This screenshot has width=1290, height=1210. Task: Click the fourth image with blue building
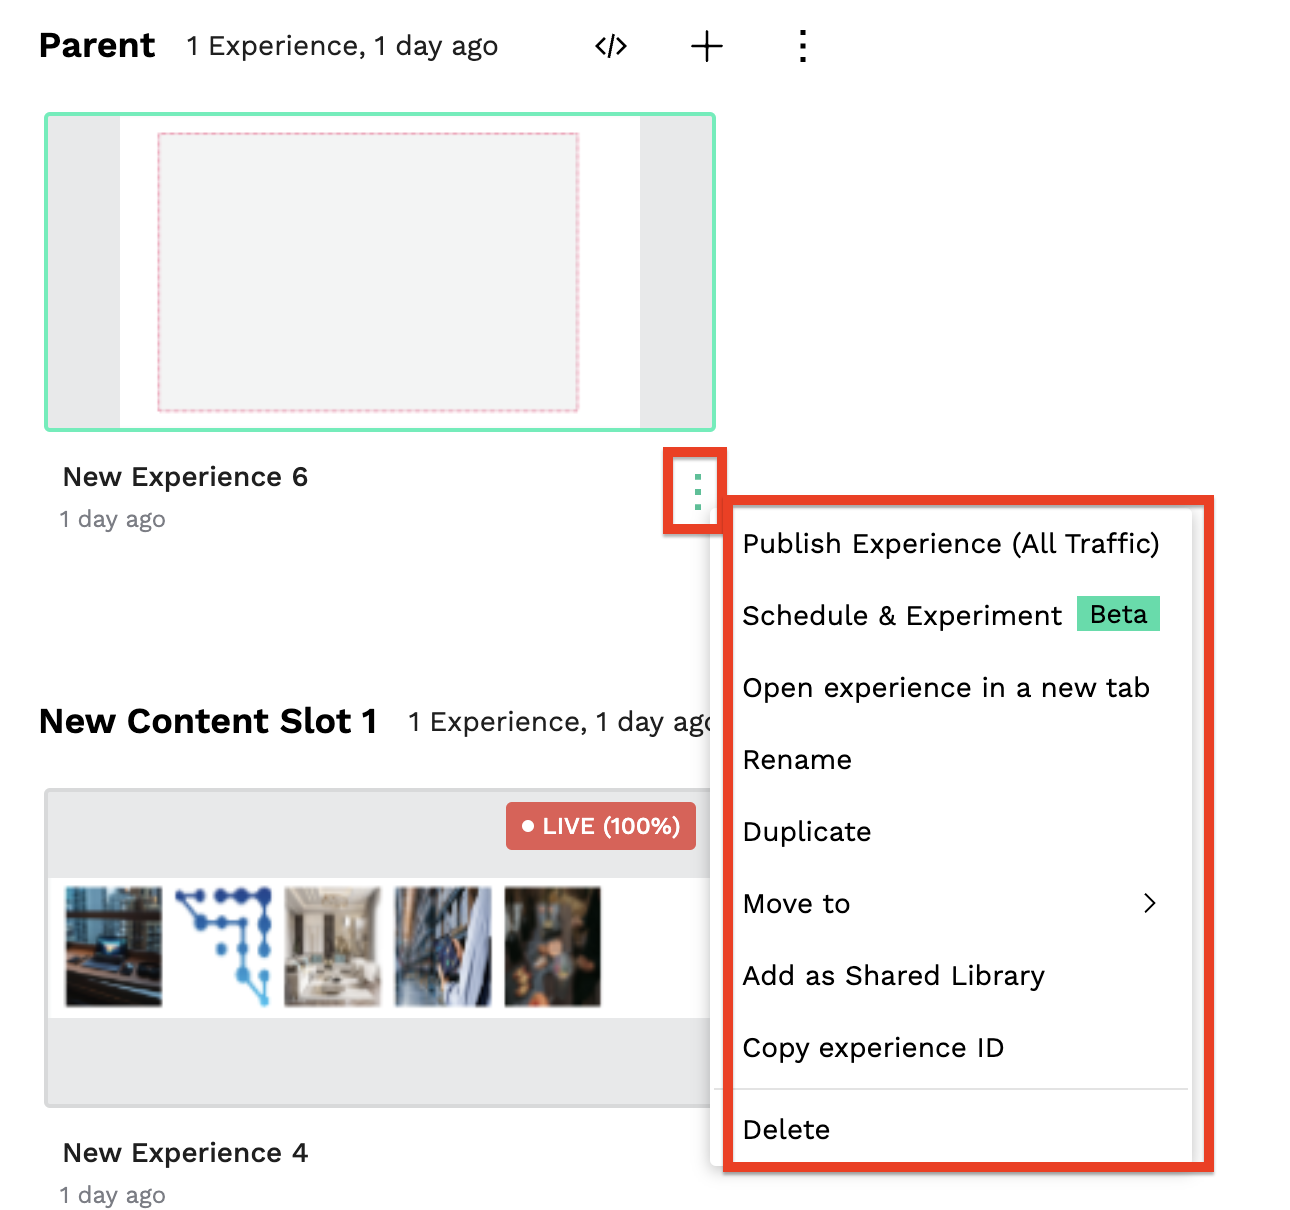click(x=443, y=946)
